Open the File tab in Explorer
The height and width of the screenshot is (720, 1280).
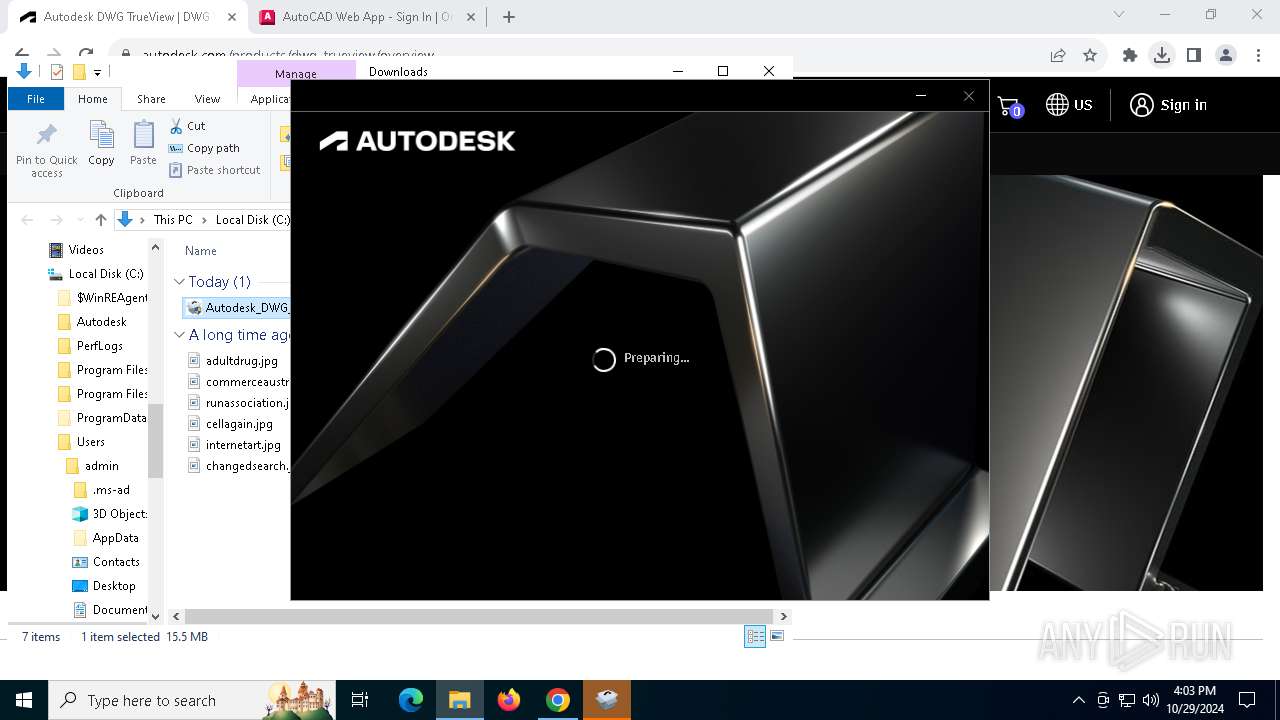pos(36,99)
